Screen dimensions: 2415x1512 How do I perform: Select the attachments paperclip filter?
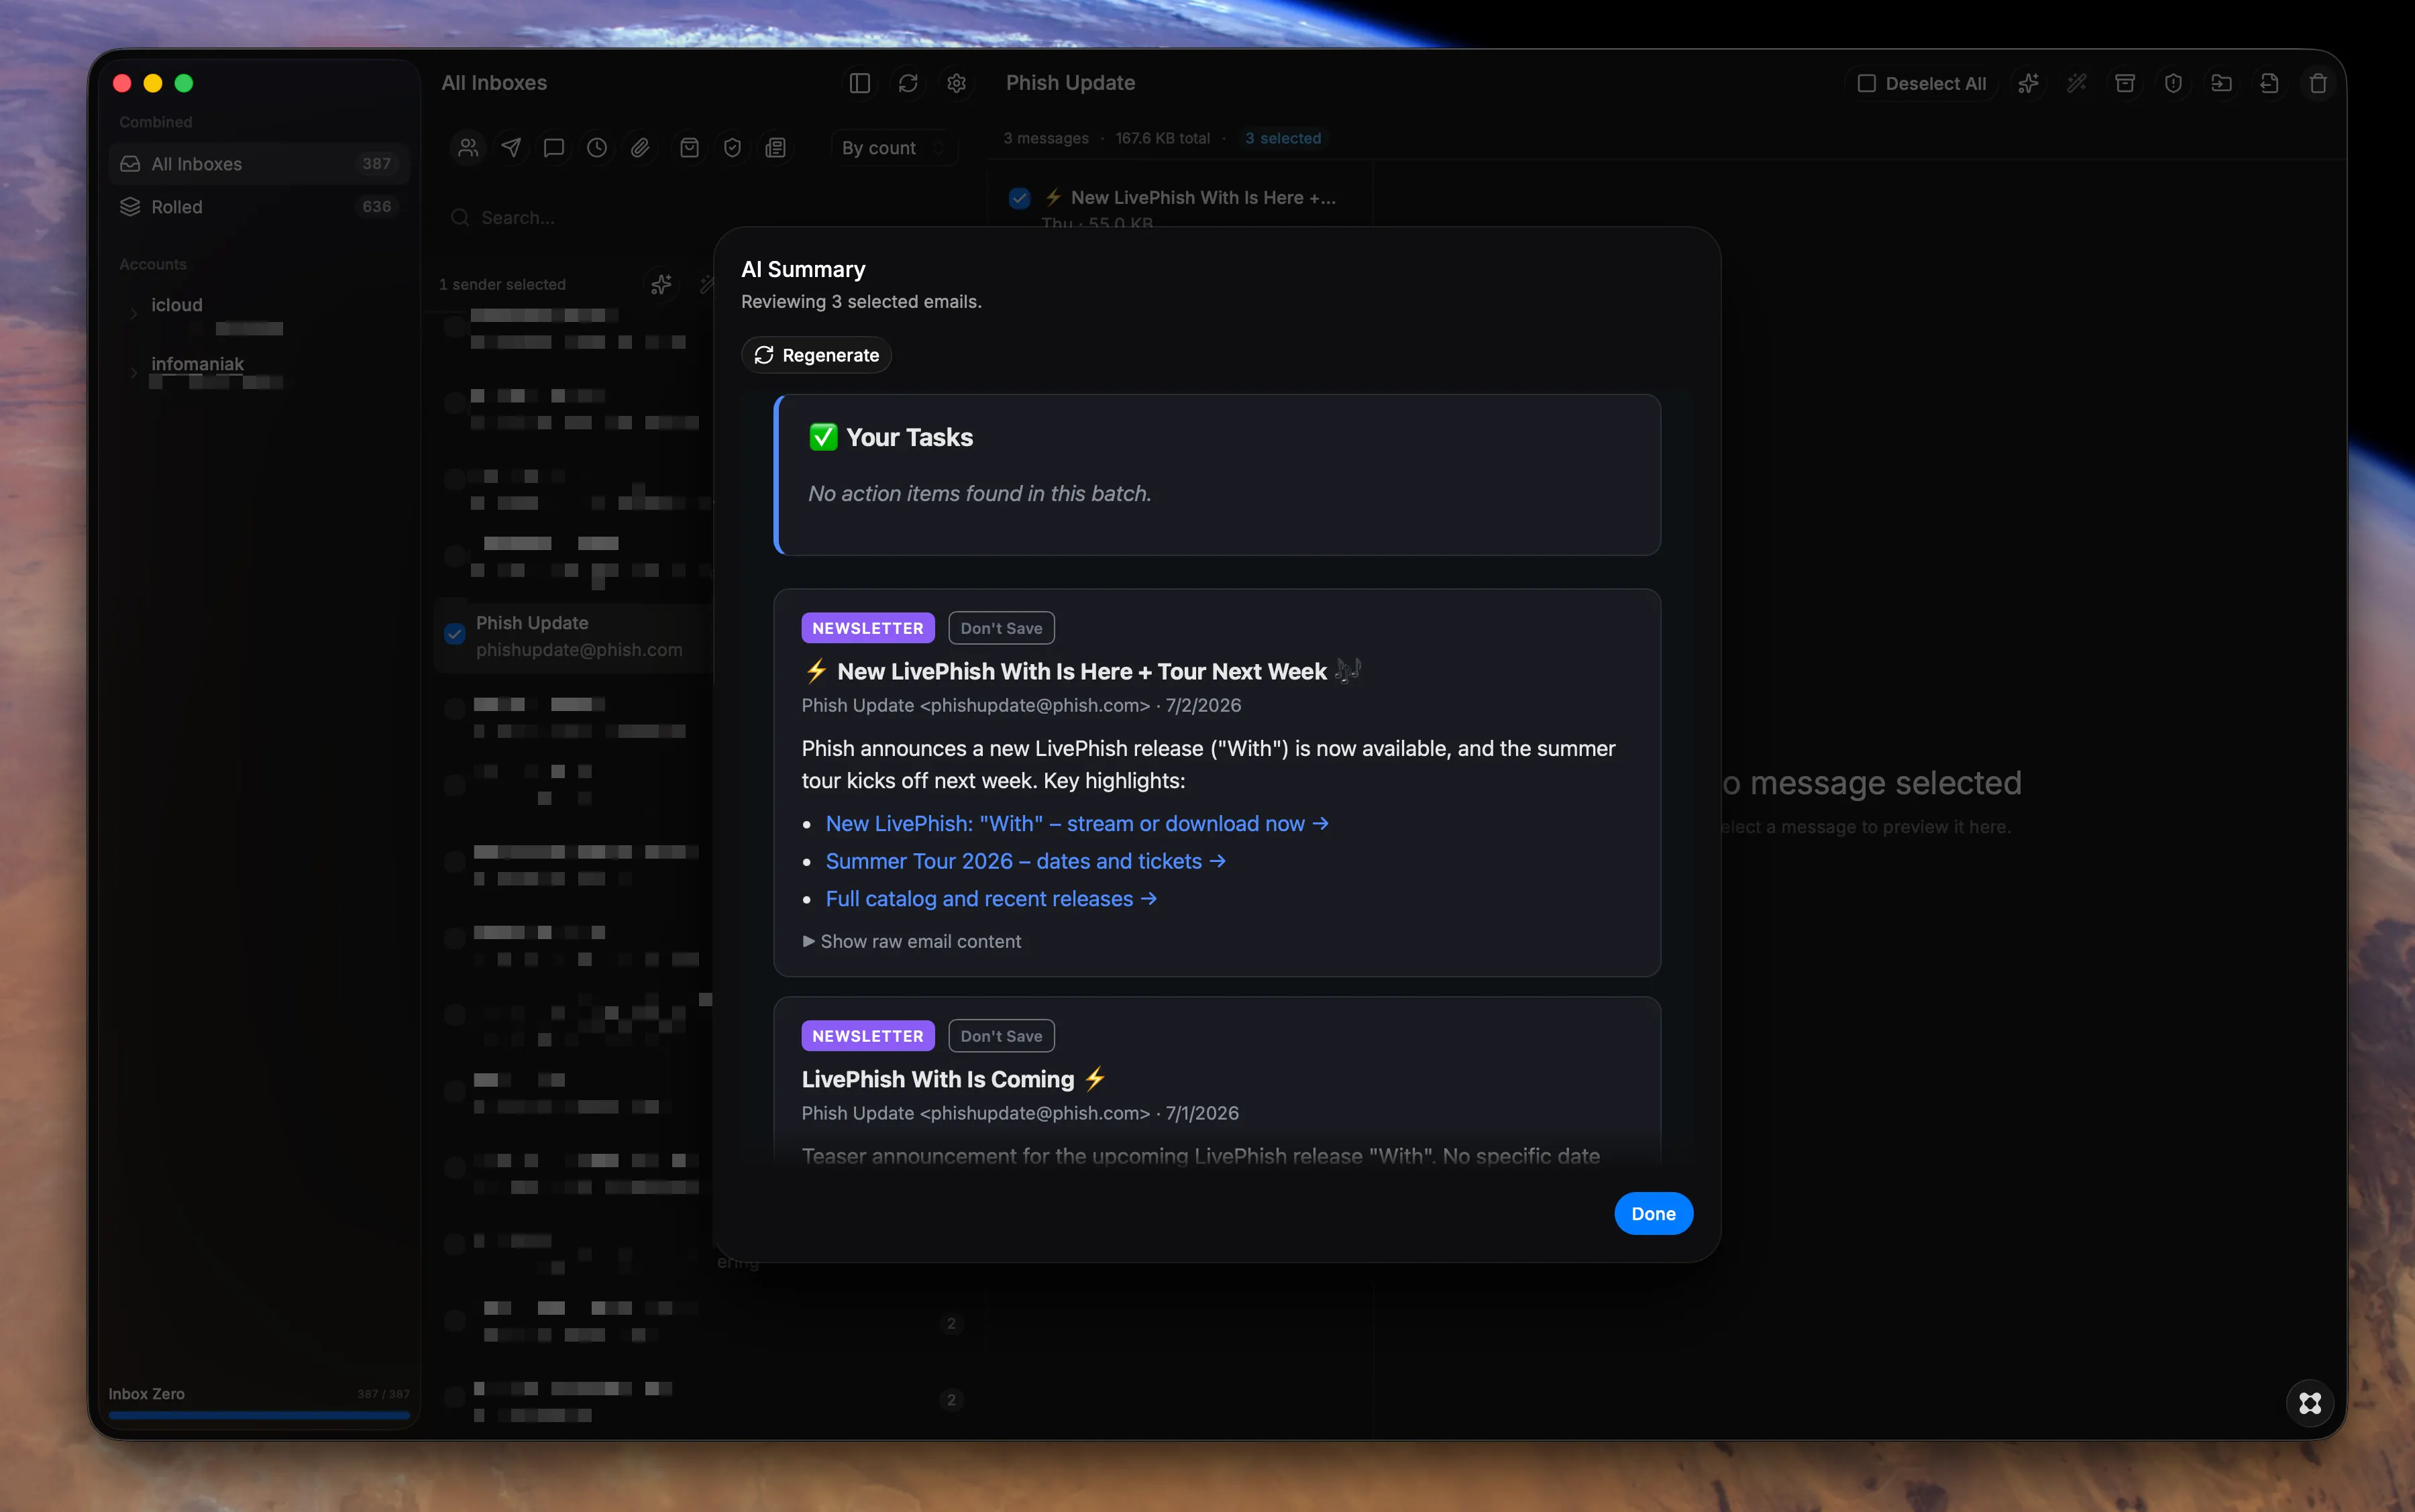(640, 148)
